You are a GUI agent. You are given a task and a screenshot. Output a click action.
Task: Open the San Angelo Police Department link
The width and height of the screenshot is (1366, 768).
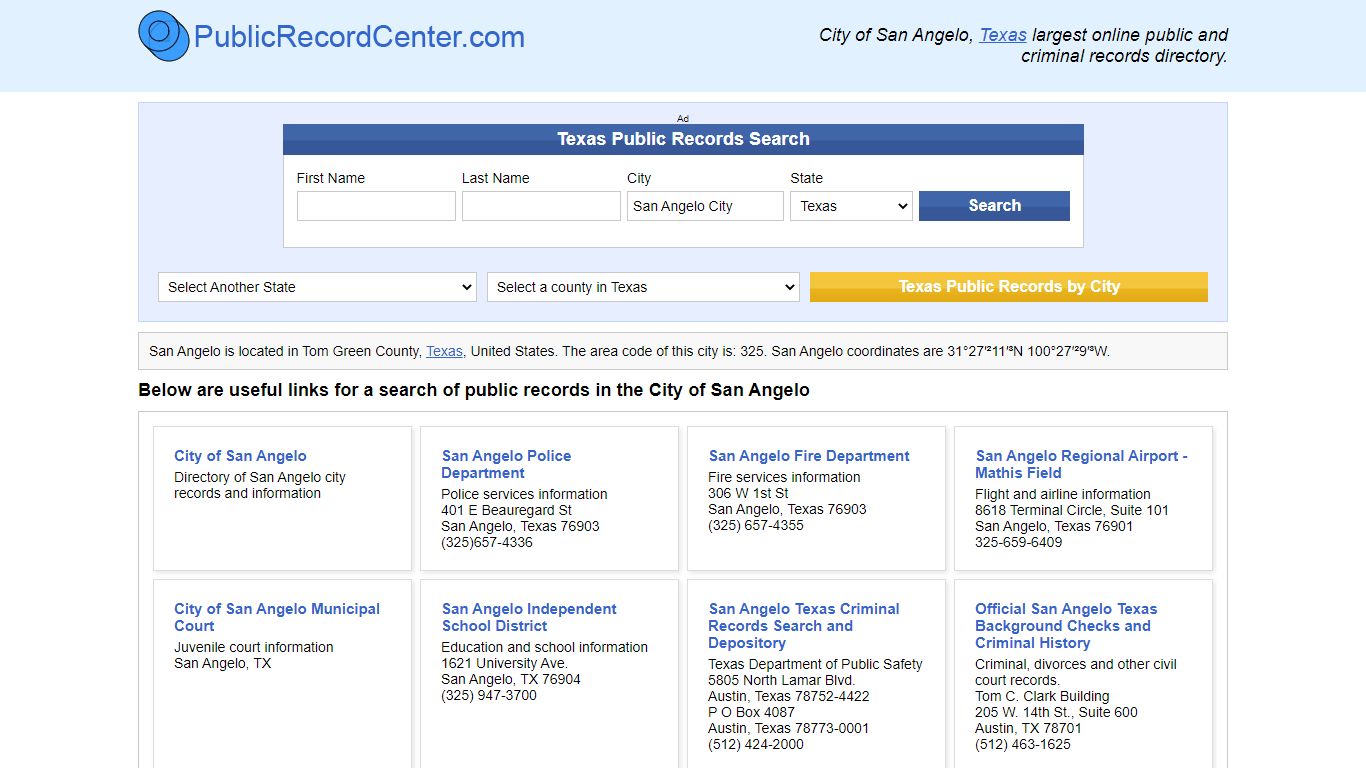(x=506, y=464)
